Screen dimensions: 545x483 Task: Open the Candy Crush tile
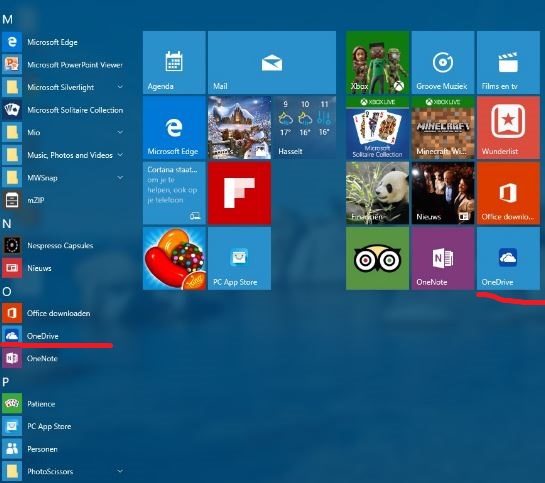174,259
